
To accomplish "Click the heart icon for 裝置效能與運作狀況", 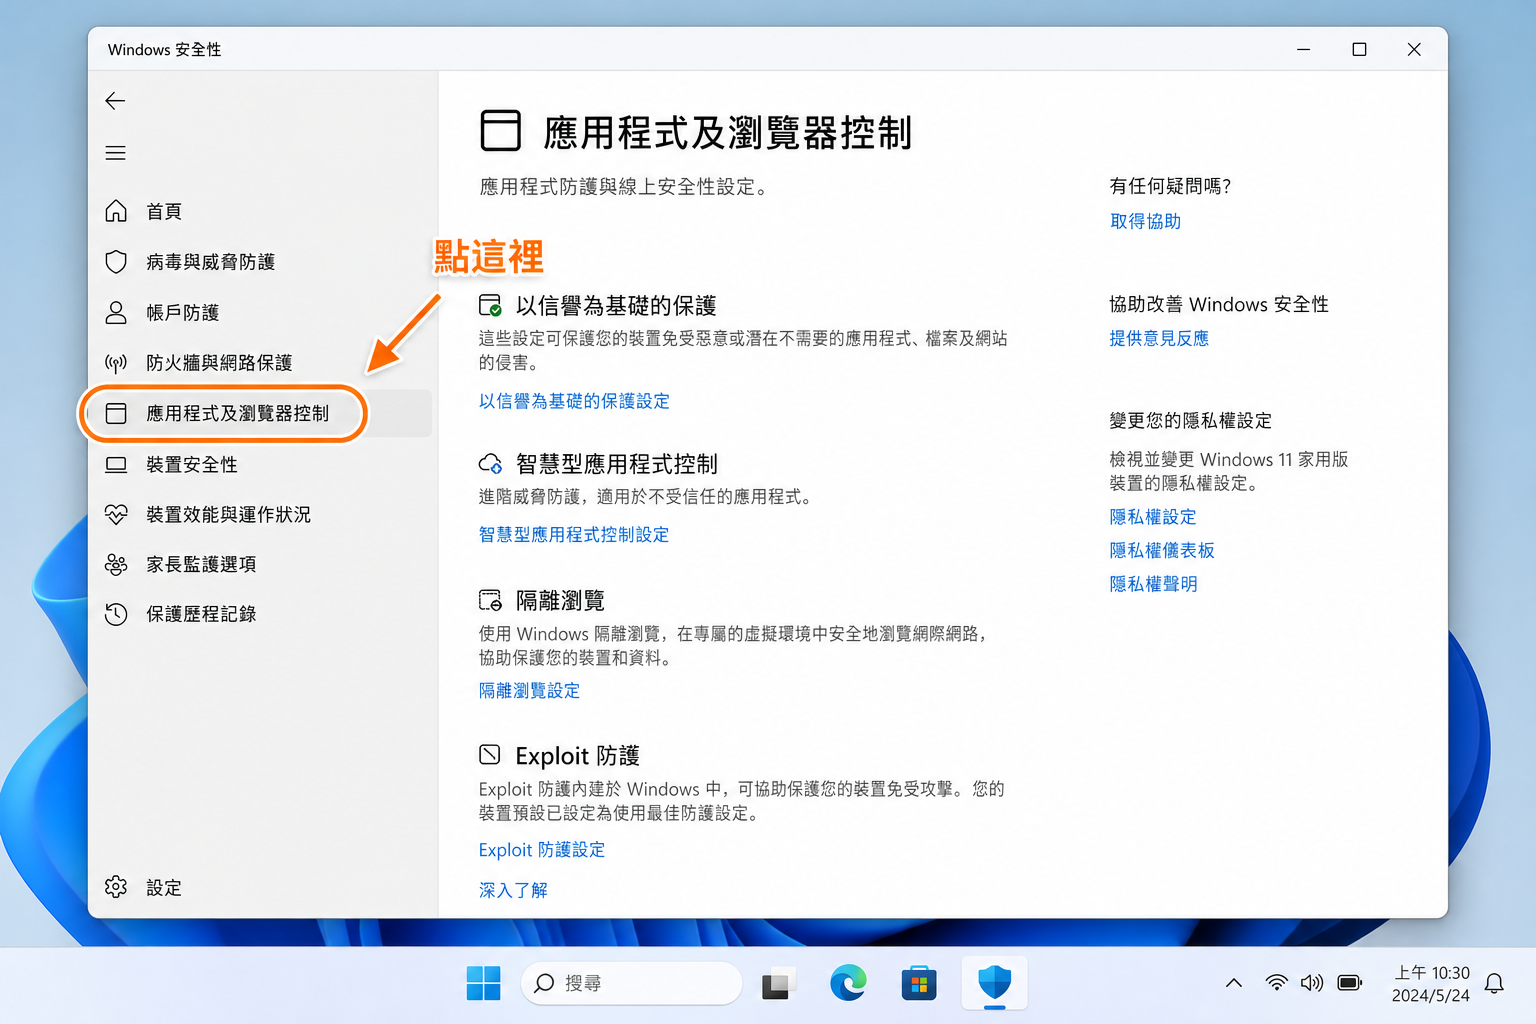I will point(116,514).
